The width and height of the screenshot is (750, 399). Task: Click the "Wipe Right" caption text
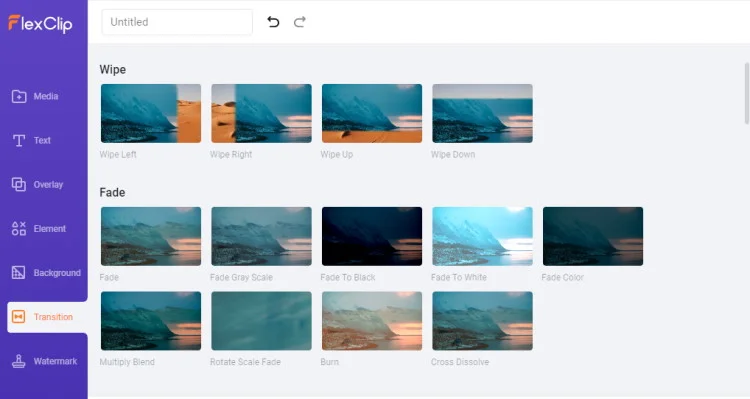pos(231,155)
